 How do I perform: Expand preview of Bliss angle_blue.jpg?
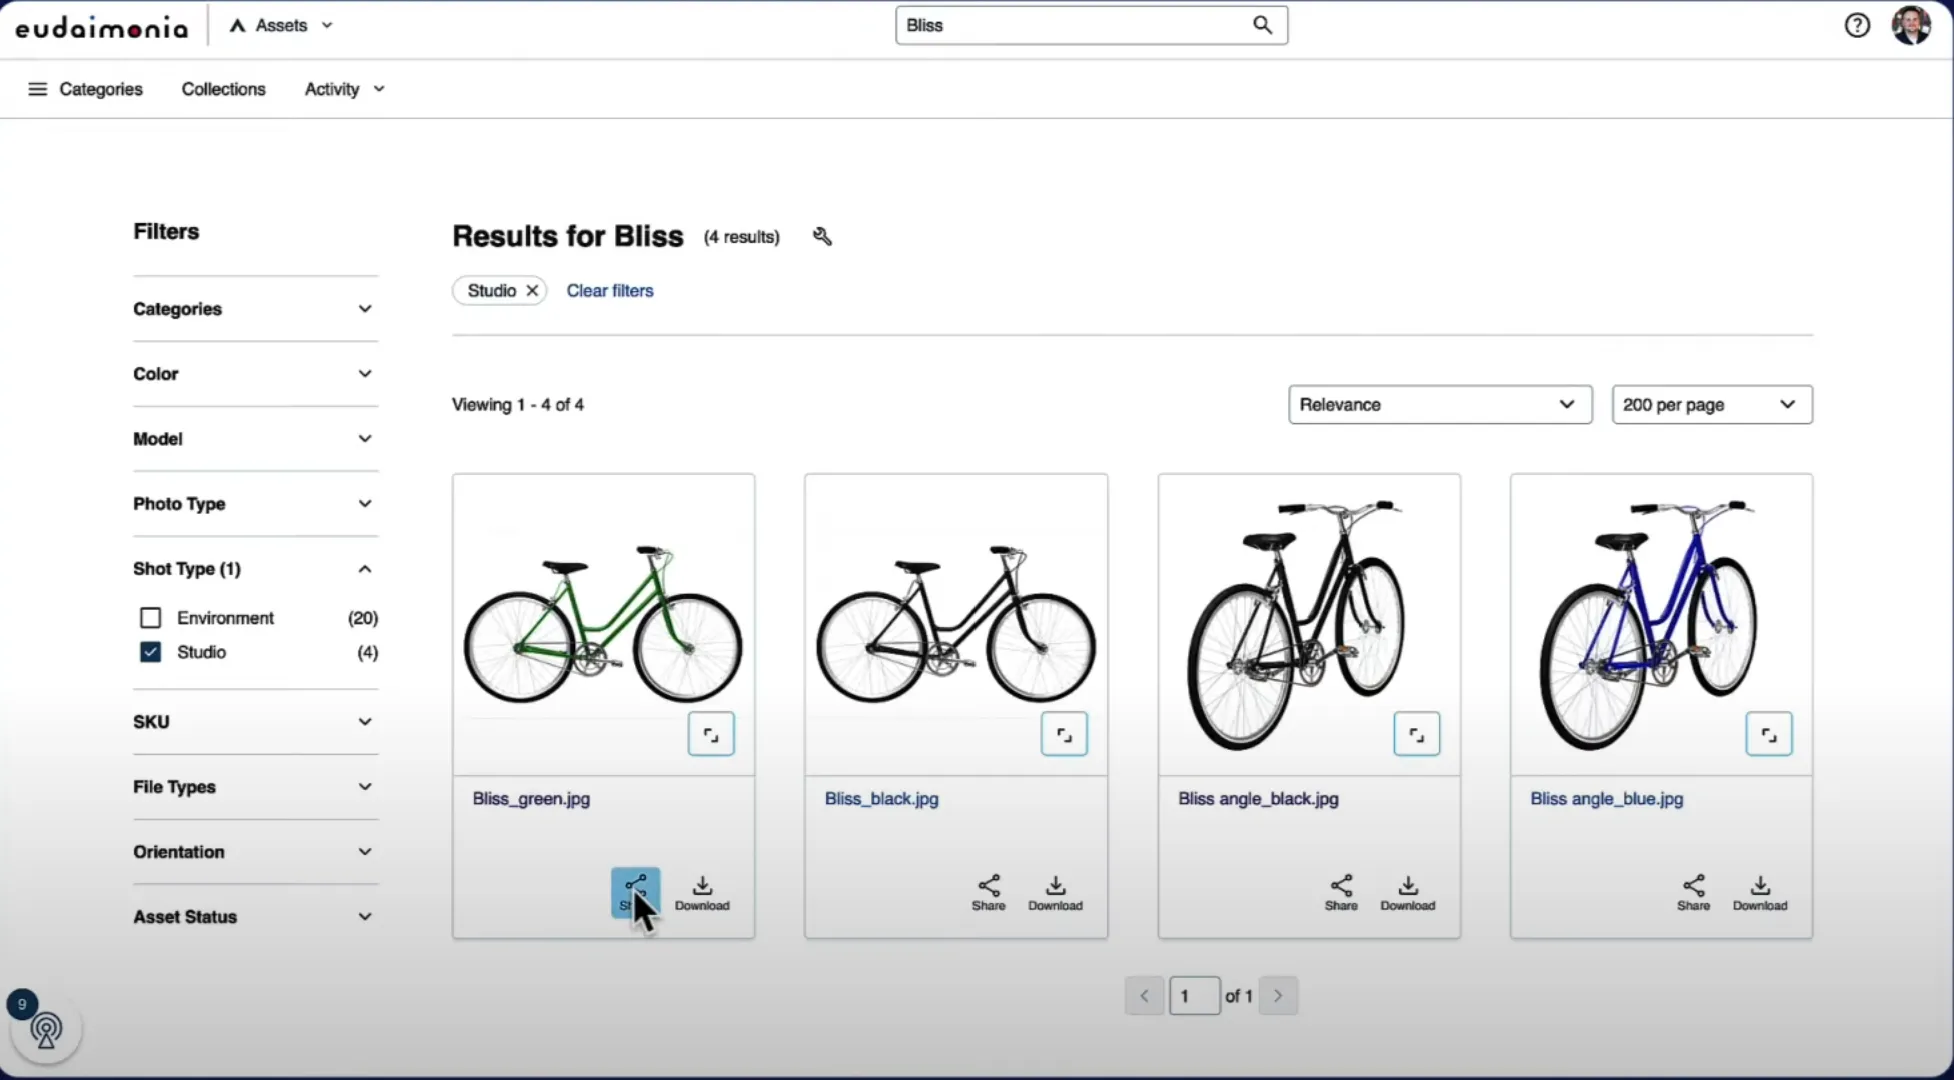coord(1769,734)
